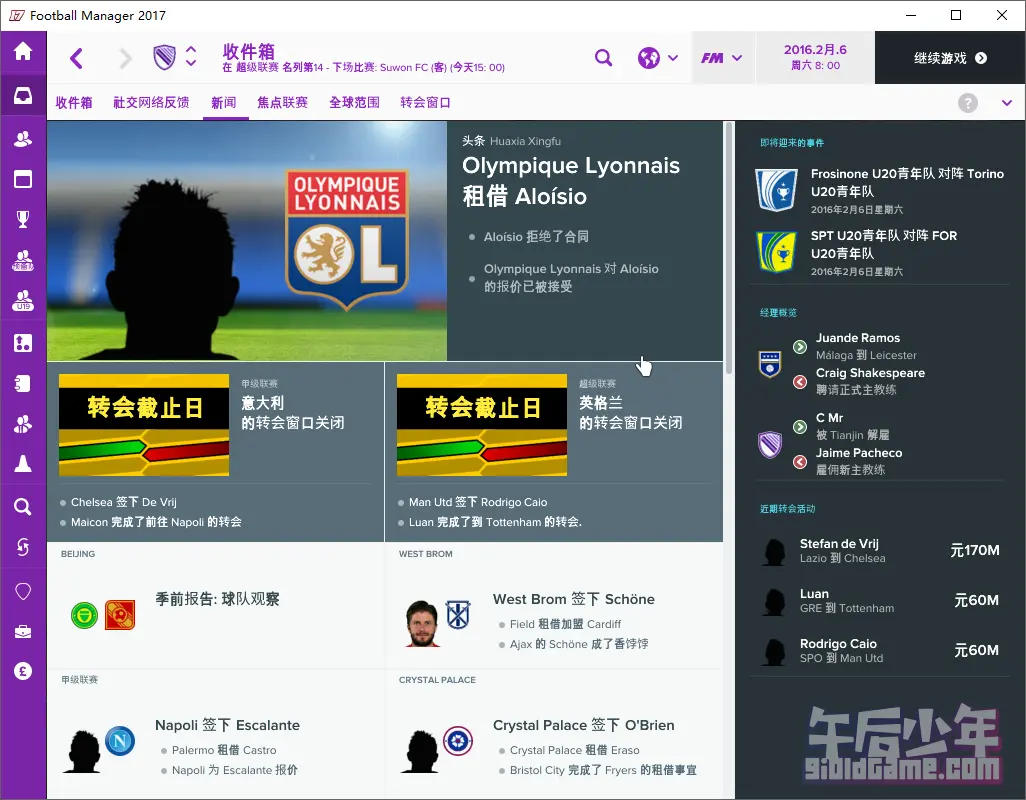Toggle the club switcher up-down arrows
This screenshot has width=1026, height=800.
pyautogui.click(x=190, y=57)
